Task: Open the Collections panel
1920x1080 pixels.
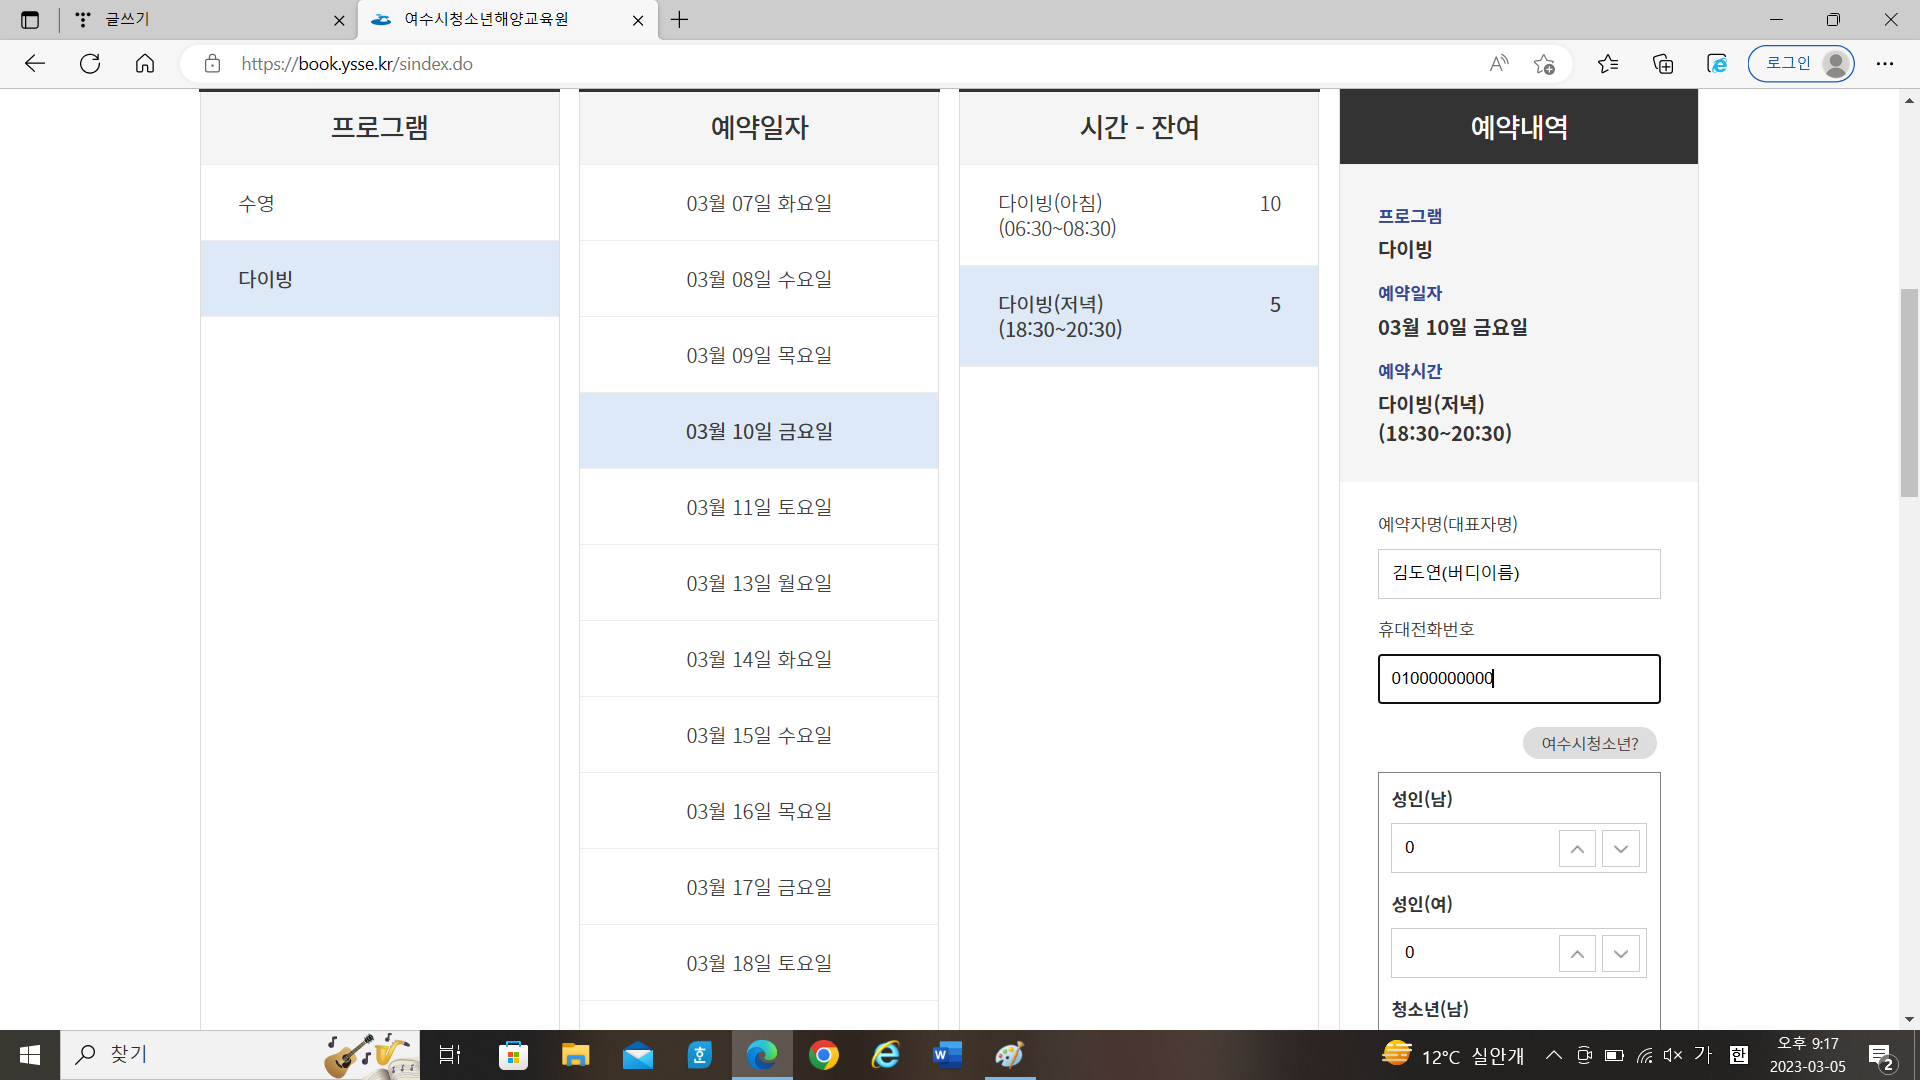Action: (1663, 64)
